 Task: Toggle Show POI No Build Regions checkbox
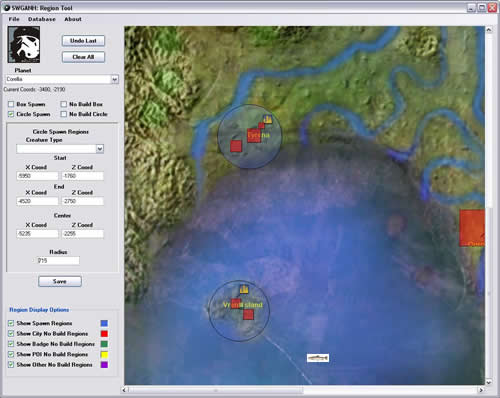point(11,354)
